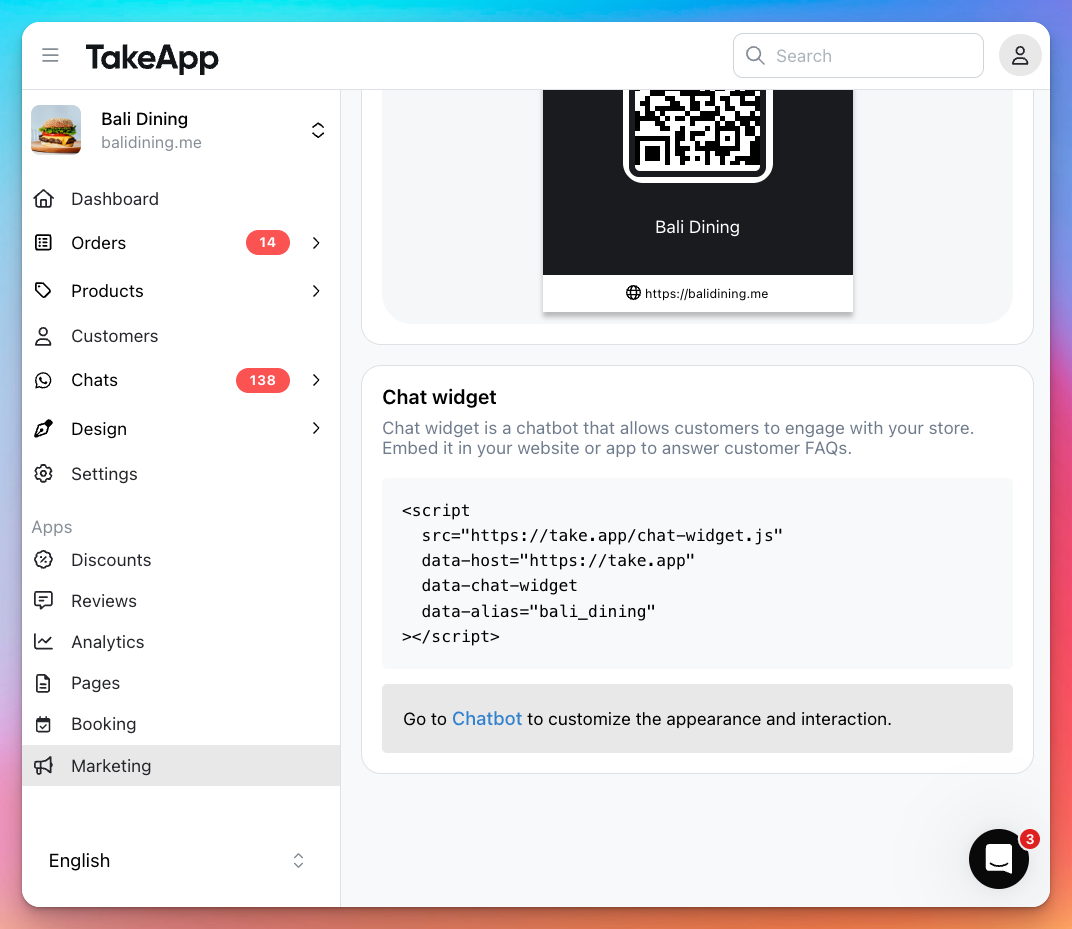Image resolution: width=1072 pixels, height=929 pixels.
Task: Click the data-alias="bali_dining" line
Action: (x=538, y=611)
